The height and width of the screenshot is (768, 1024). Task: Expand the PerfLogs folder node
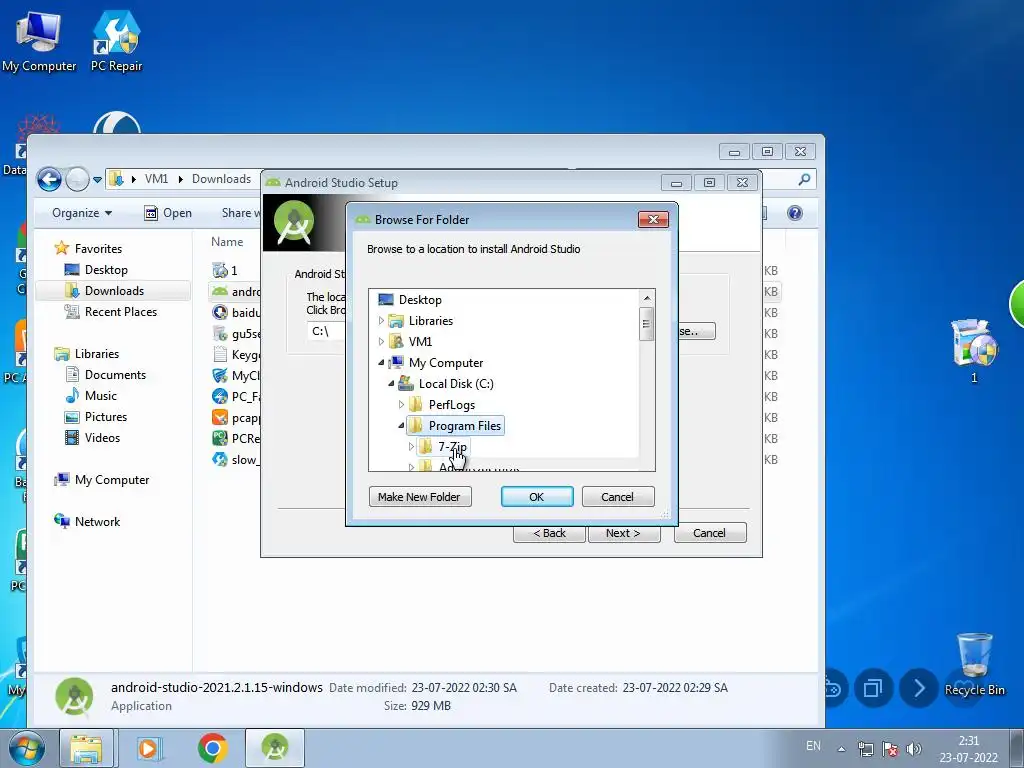pyautogui.click(x=401, y=404)
